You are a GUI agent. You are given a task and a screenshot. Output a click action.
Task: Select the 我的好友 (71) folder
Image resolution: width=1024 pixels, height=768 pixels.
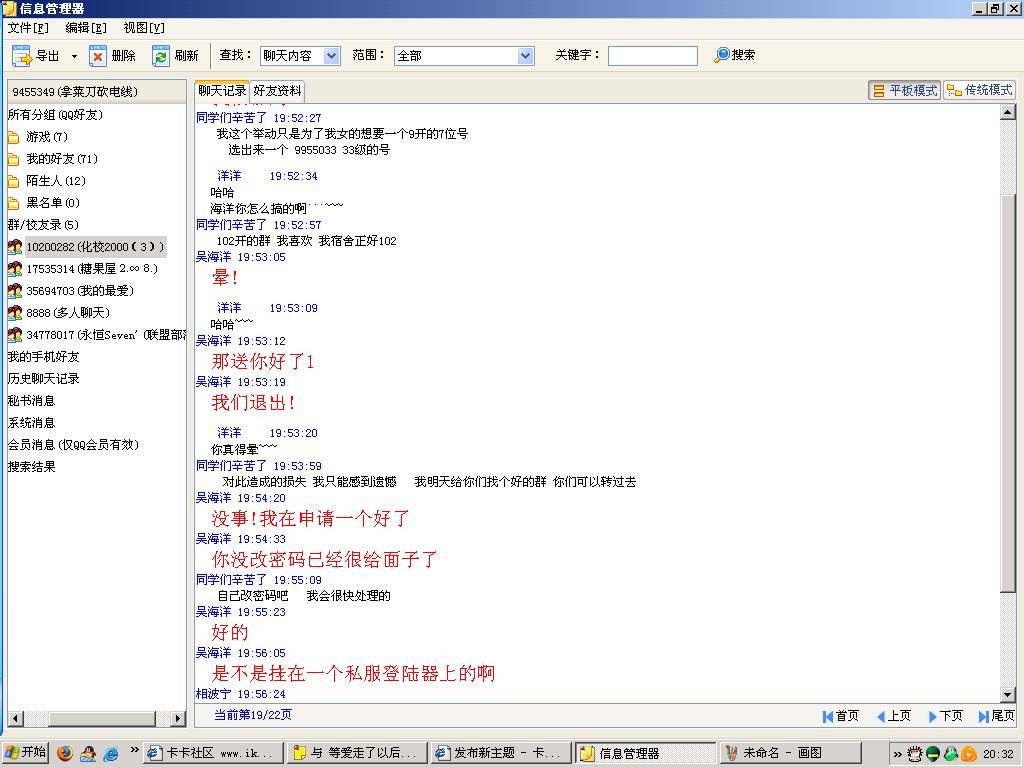tap(61, 159)
